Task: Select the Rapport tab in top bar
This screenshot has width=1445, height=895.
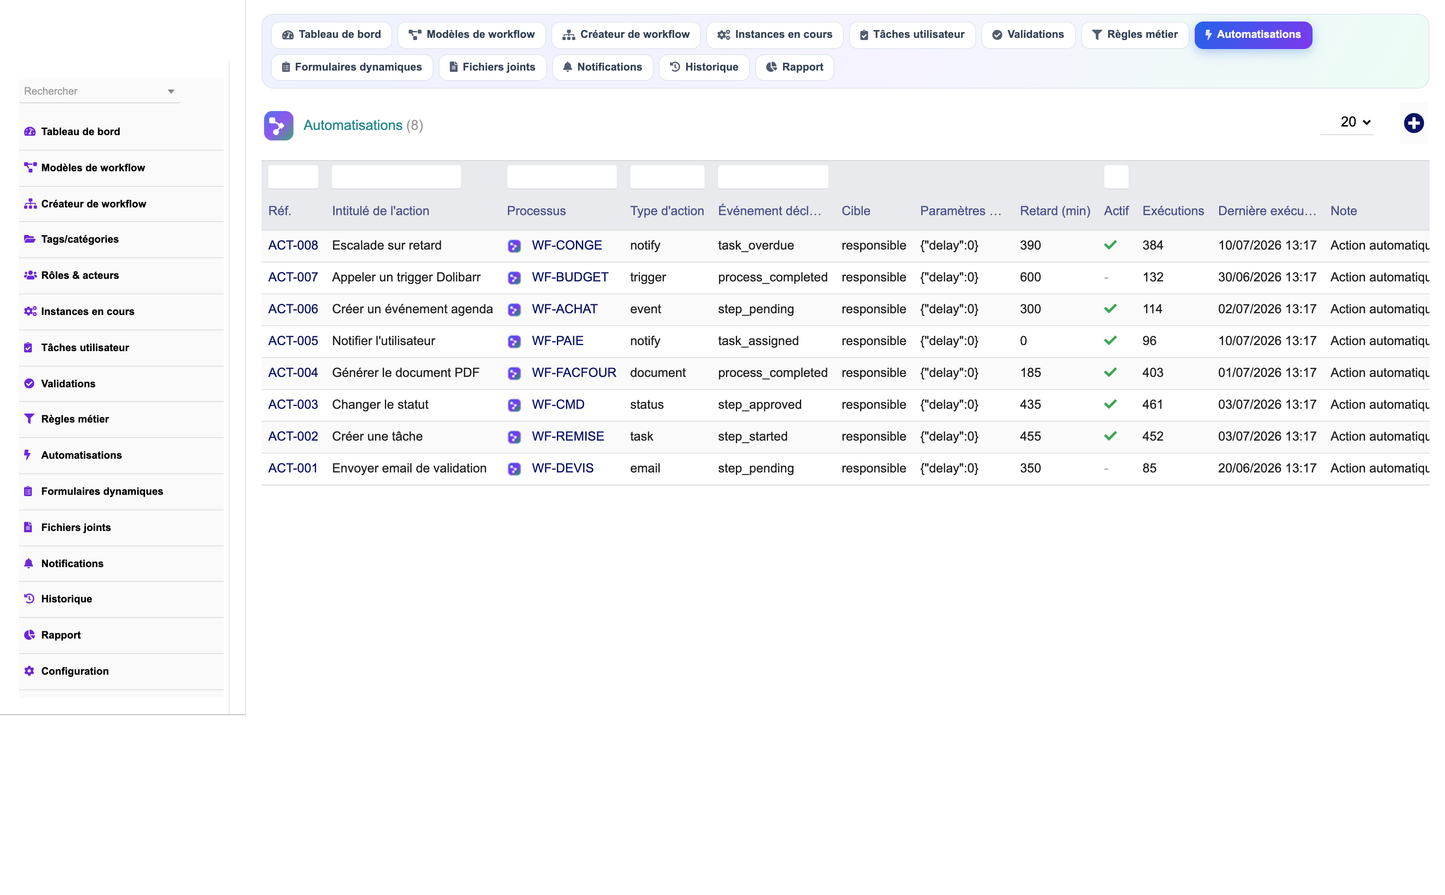Action: click(x=794, y=67)
